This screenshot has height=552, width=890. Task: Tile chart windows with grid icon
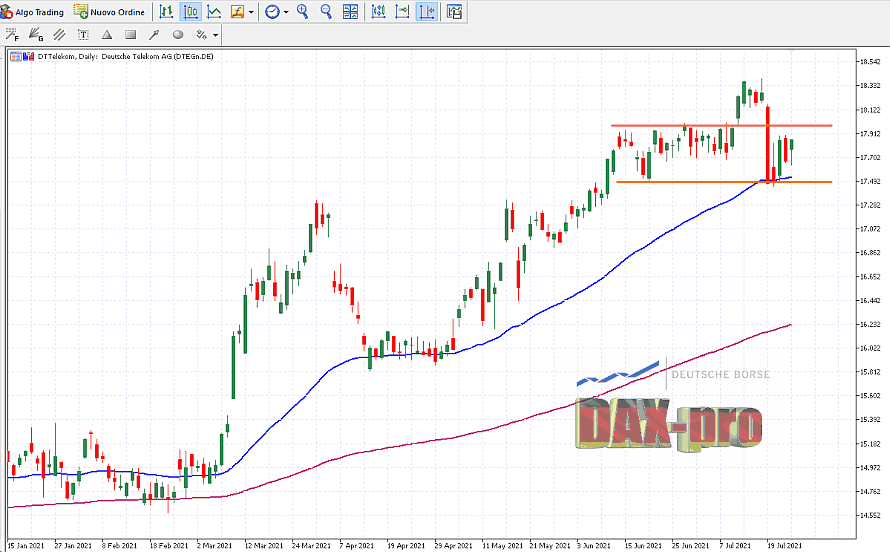point(350,11)
